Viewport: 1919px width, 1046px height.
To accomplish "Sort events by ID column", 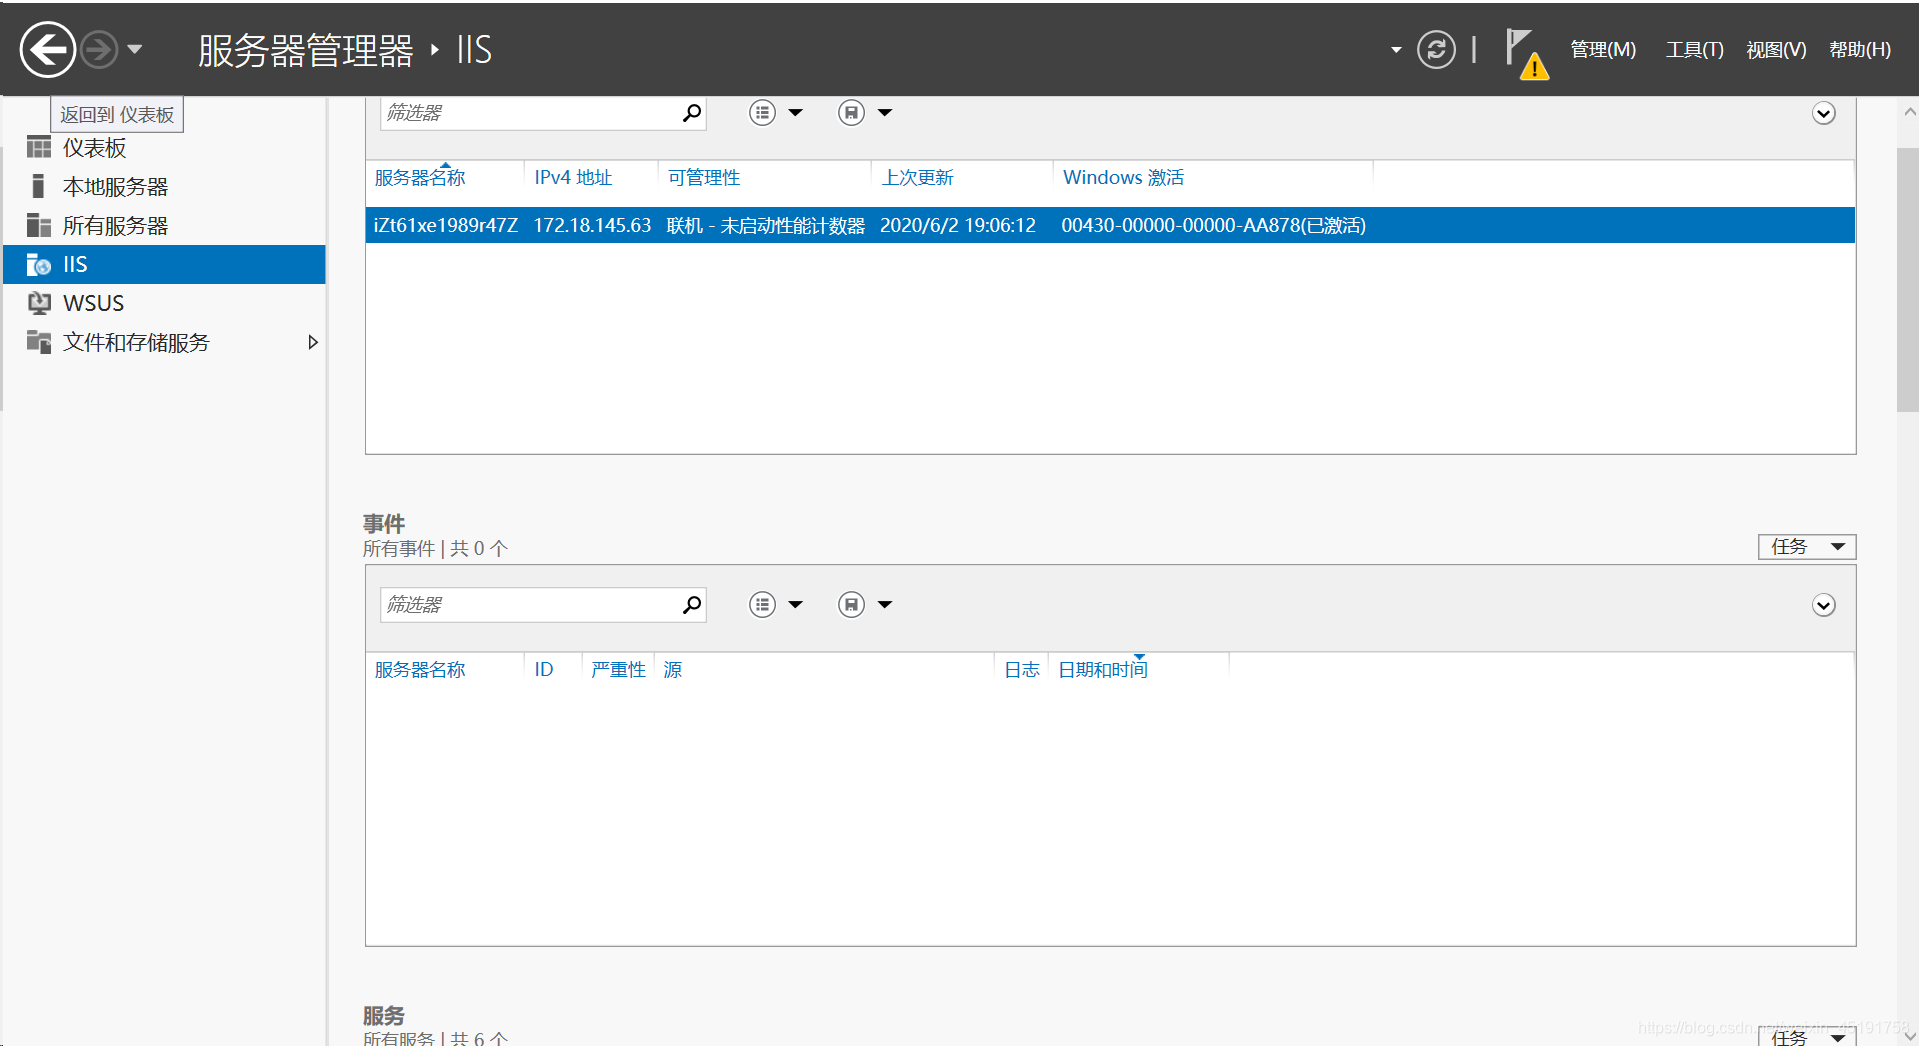I will click(x=544, y=669).
